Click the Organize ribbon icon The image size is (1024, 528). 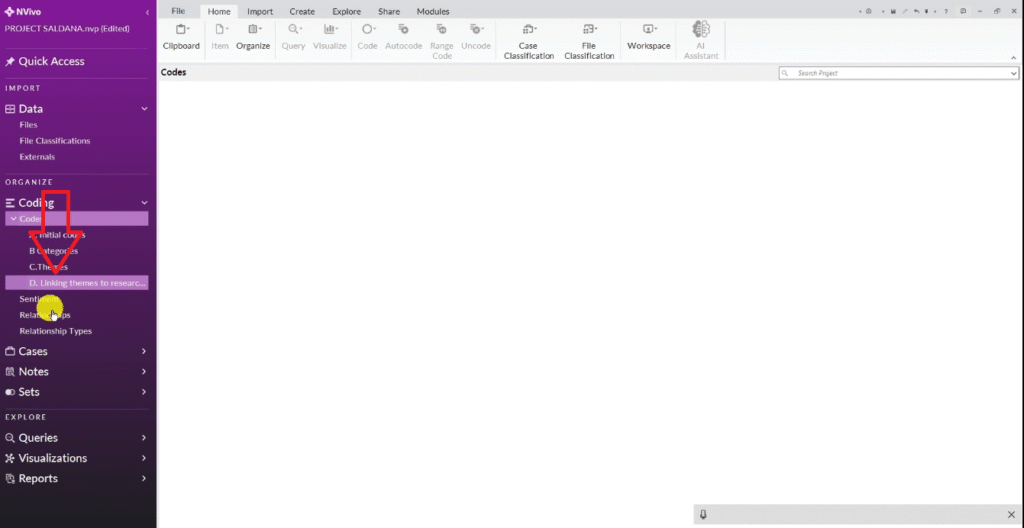pos(253,37)
